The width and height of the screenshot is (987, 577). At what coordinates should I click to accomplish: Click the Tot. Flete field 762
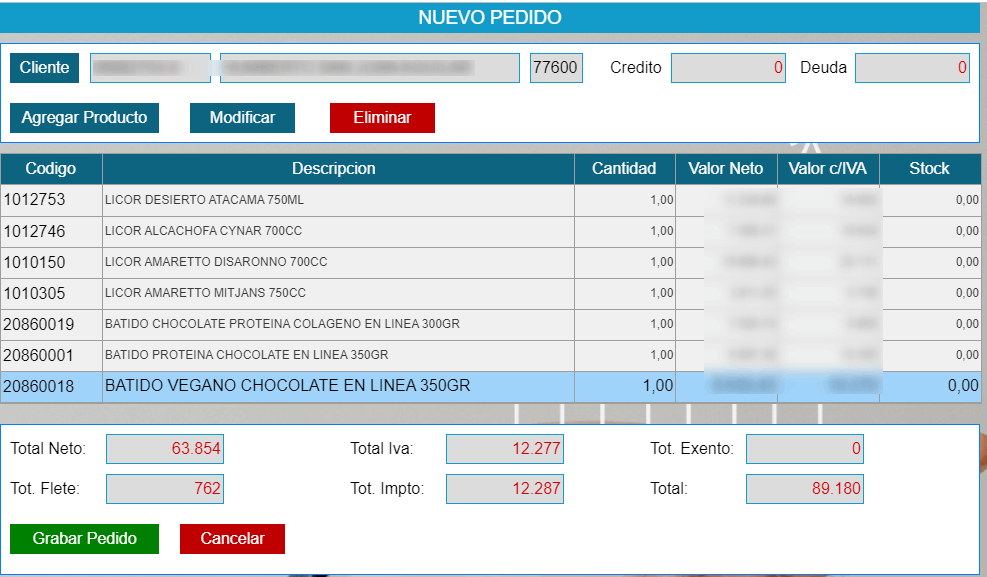coord(165,489)
